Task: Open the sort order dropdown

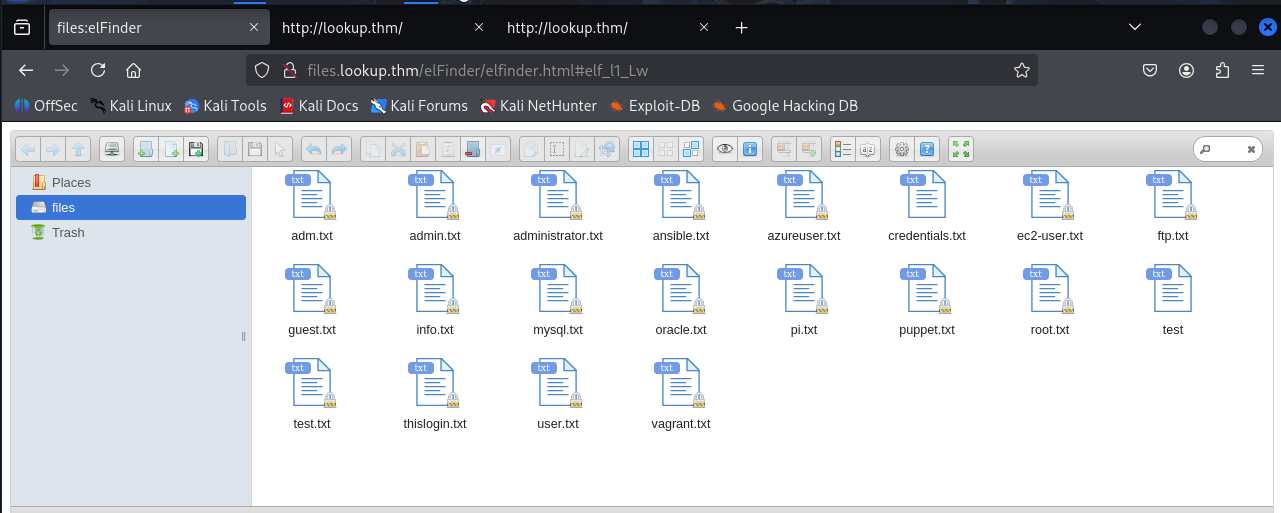Action: (x=868, y=150)
